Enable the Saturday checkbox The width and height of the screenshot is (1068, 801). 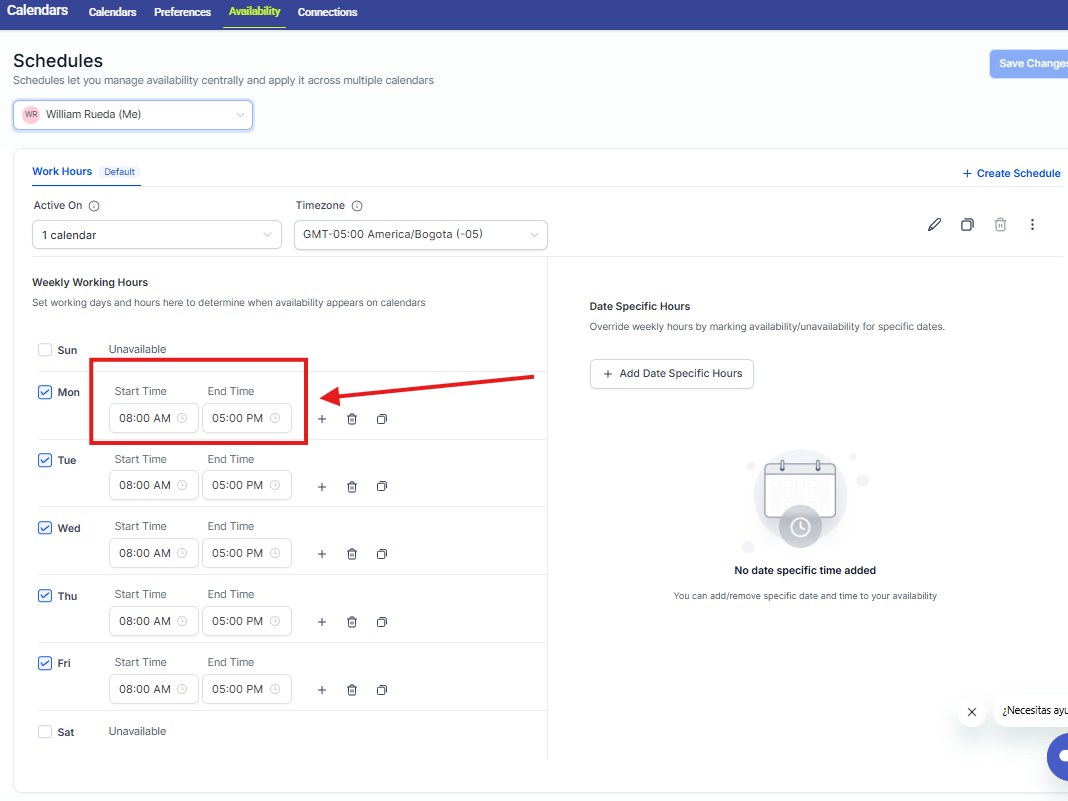click(x=45, y=732)
